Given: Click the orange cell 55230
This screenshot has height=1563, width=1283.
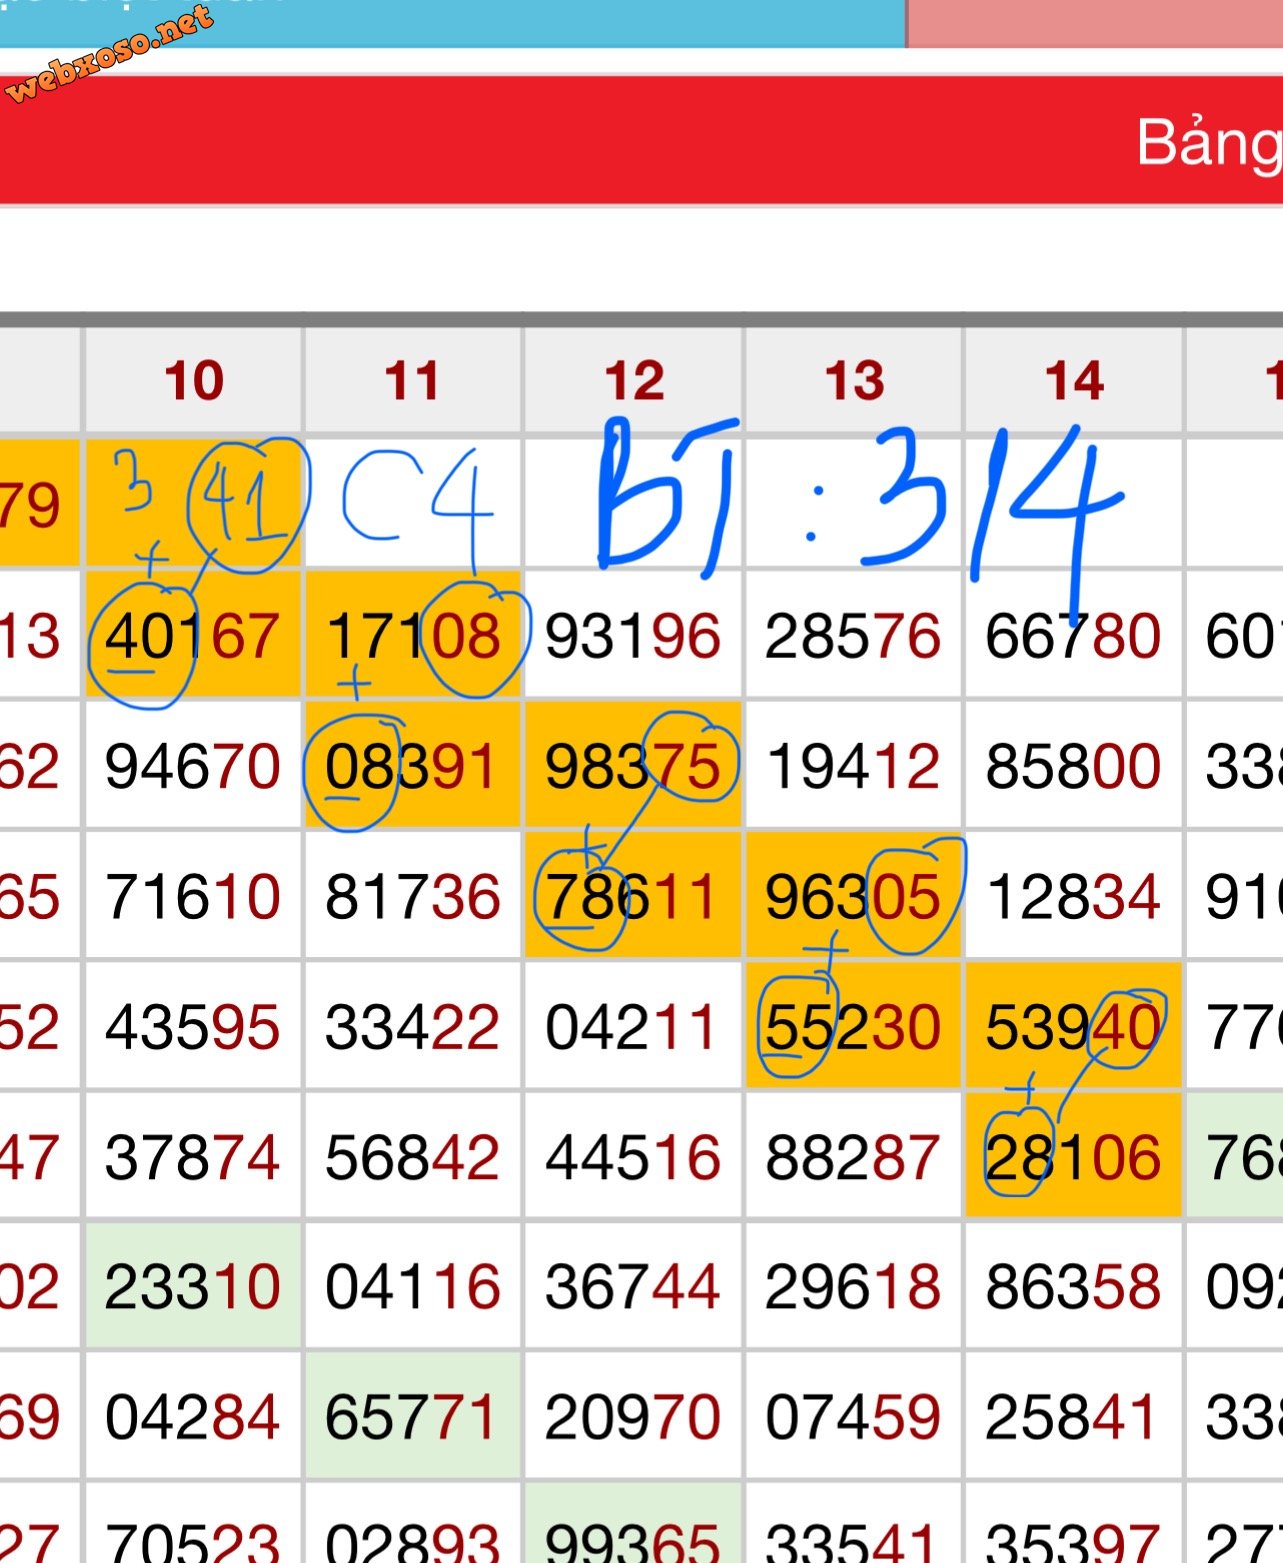Looking at the screenshot, I should tap(853, 1027).
